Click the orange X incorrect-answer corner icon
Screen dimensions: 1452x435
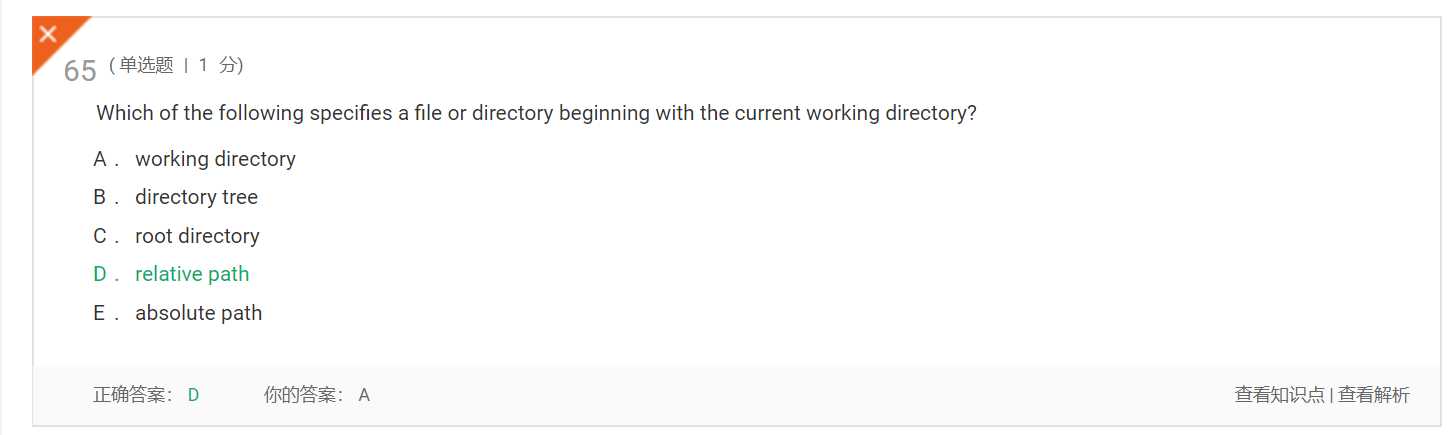50,36
